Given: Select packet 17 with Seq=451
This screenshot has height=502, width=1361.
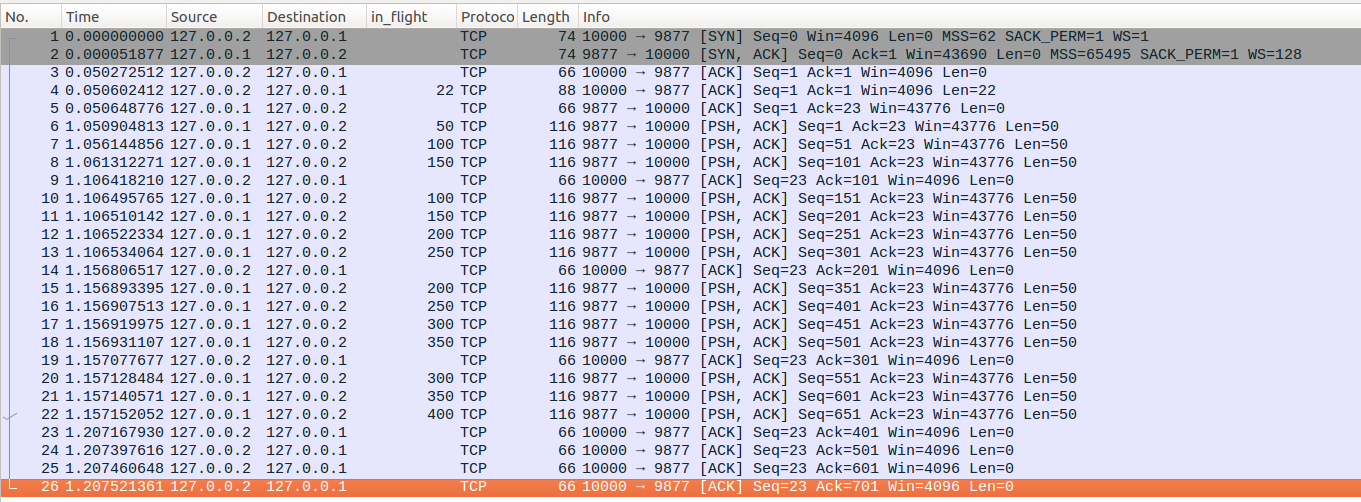Looking at the screenshot, I should coord(680,325).
